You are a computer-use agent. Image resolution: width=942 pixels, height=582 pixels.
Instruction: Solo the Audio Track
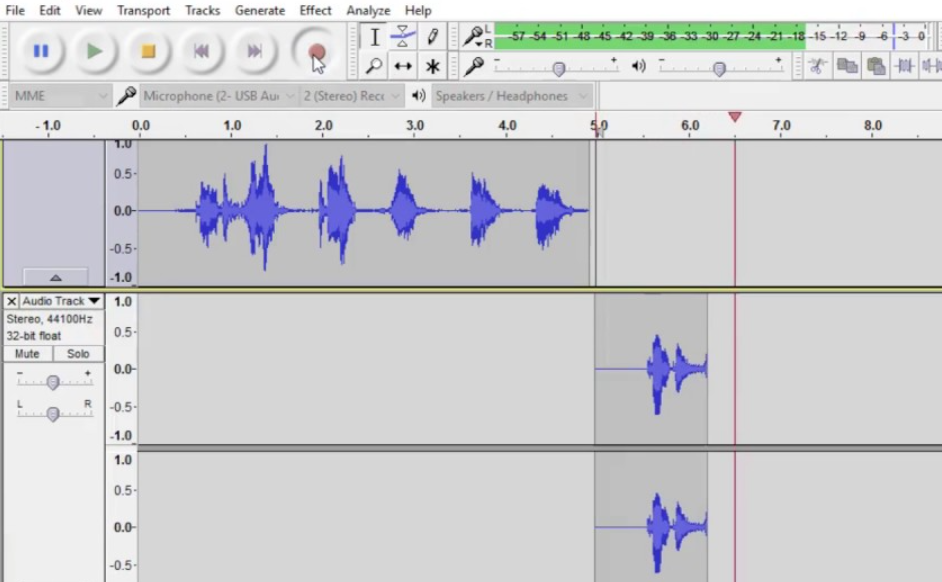coord(78,354)
